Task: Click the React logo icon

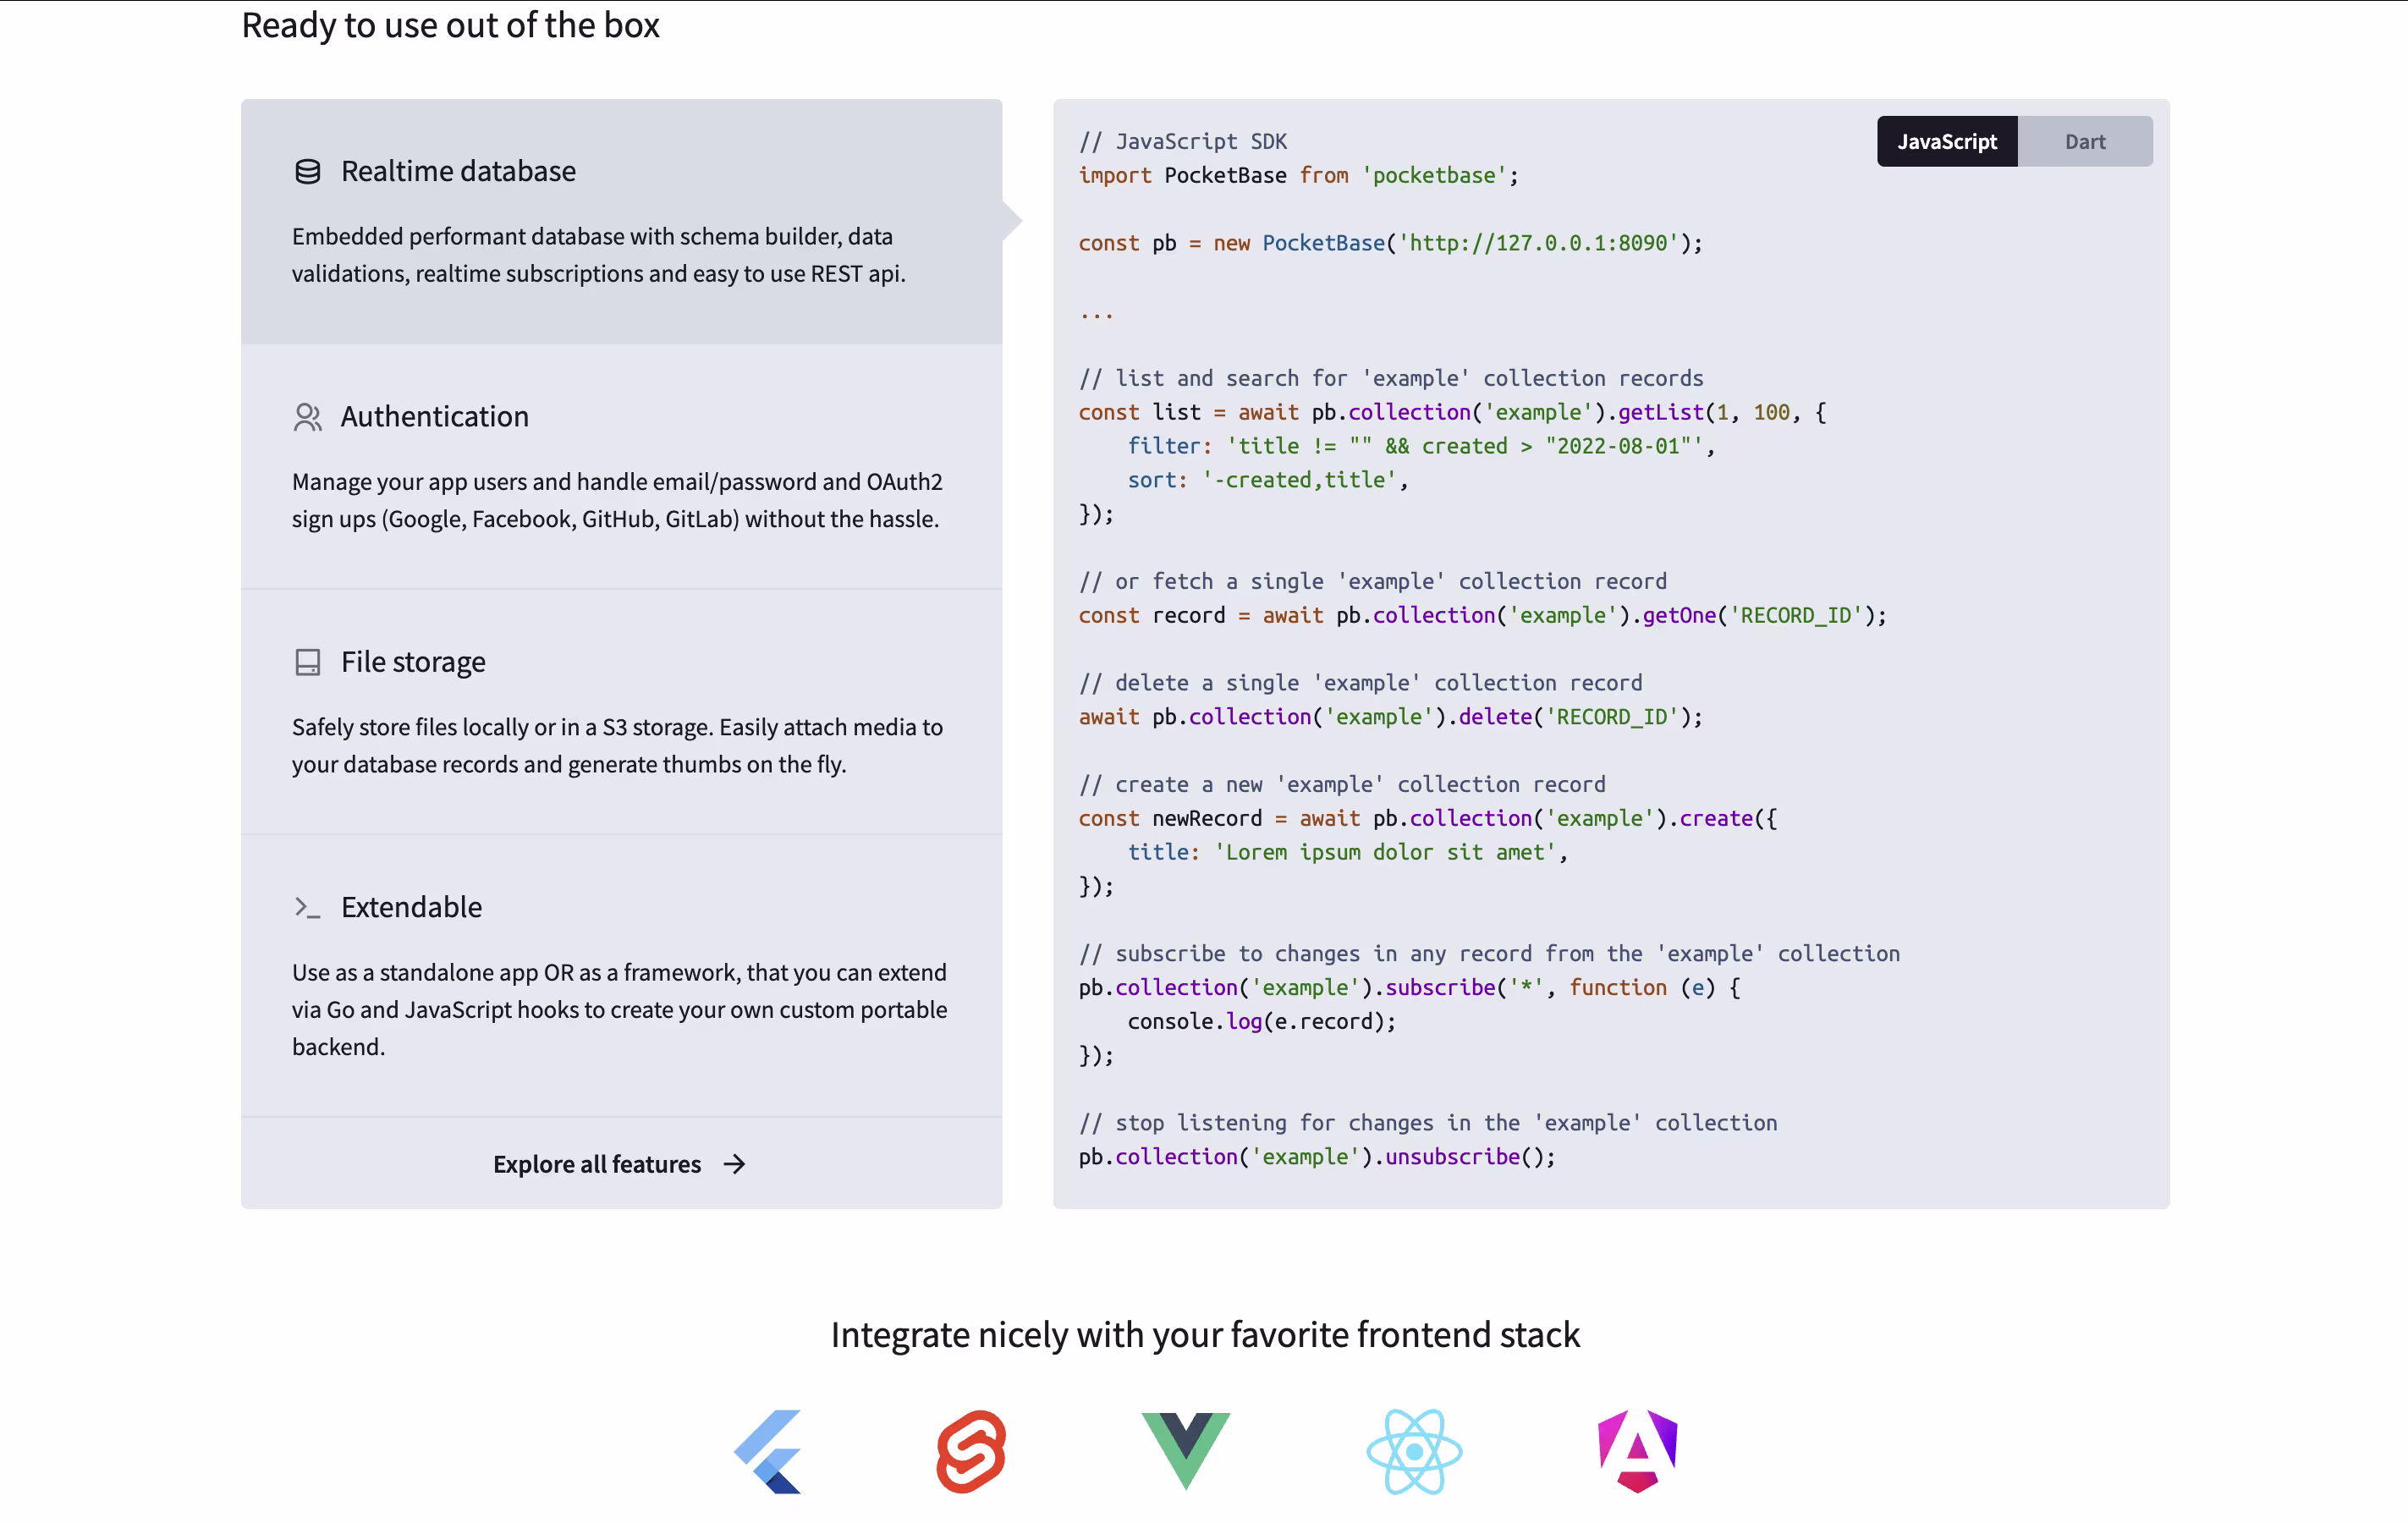Action: click(x=1414, y=1451)
